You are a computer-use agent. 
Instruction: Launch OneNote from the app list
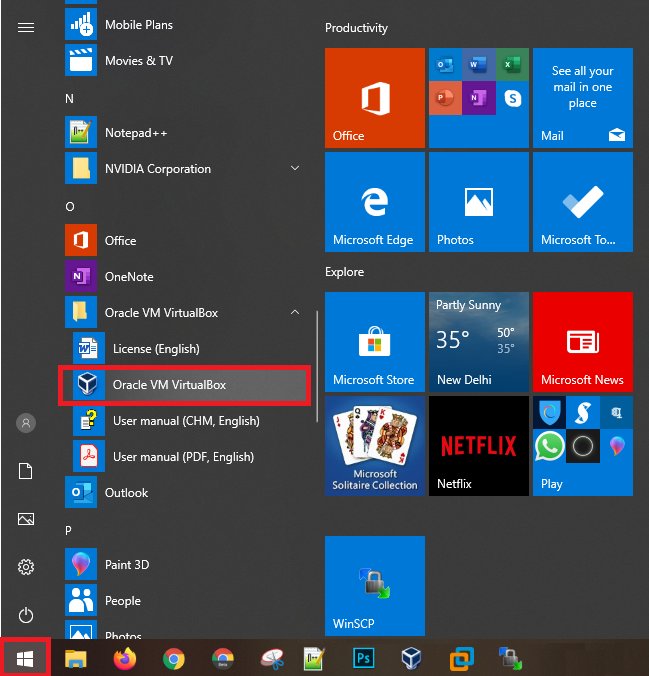[183, 276]
